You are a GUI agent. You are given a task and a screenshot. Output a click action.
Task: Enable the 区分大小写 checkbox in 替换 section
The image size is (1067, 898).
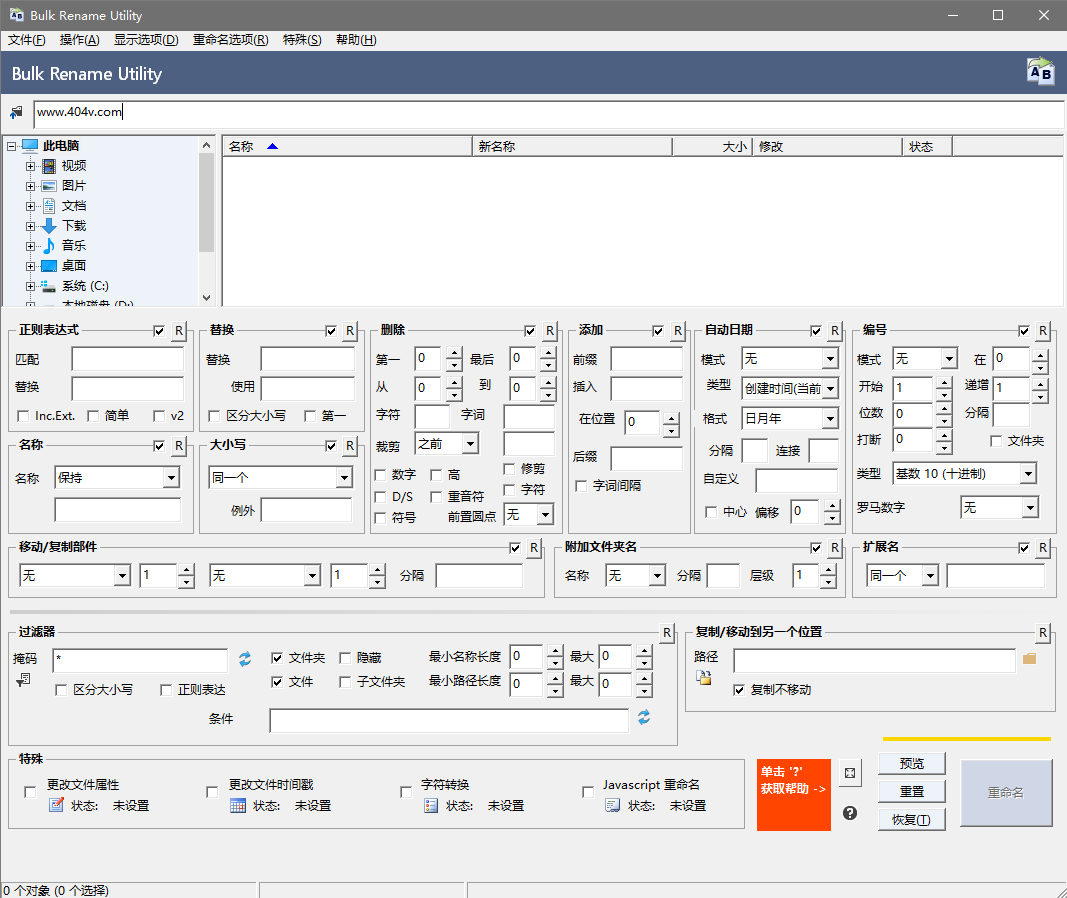215,416
